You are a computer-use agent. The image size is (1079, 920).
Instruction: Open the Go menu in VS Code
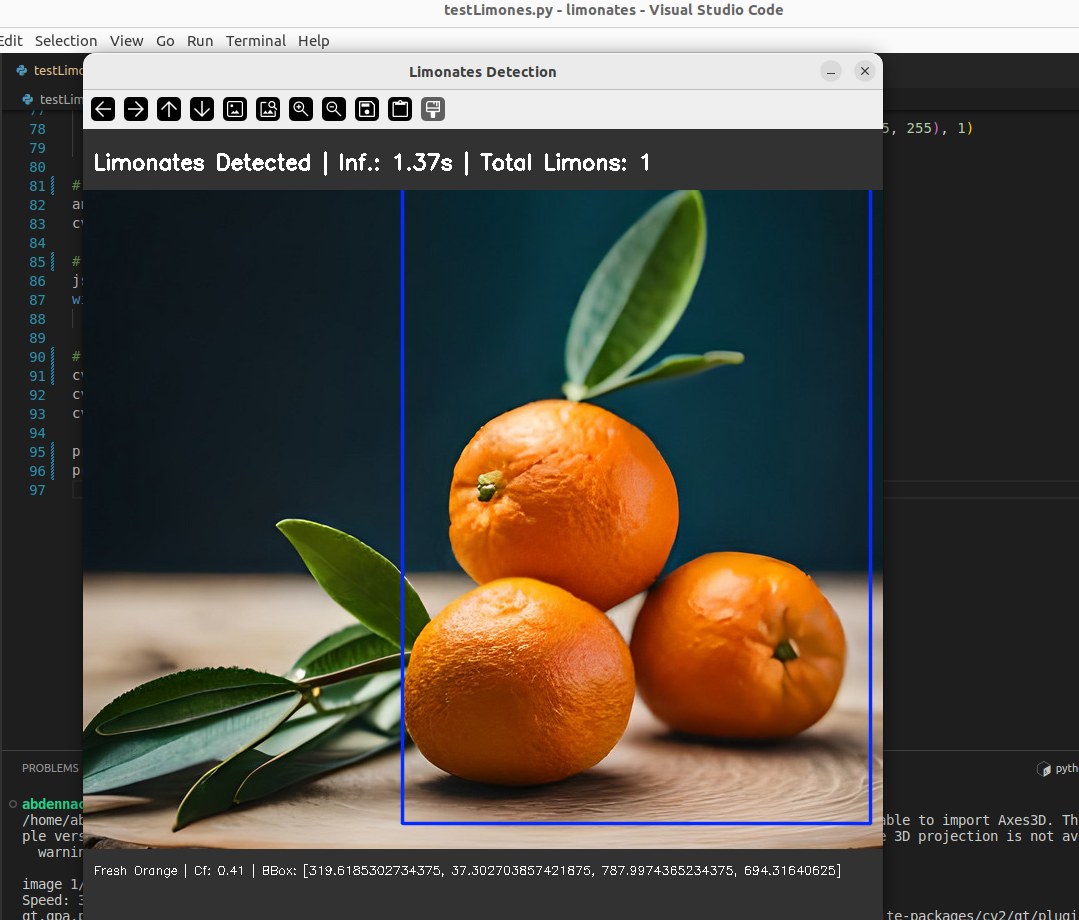(x=165, y=41)
